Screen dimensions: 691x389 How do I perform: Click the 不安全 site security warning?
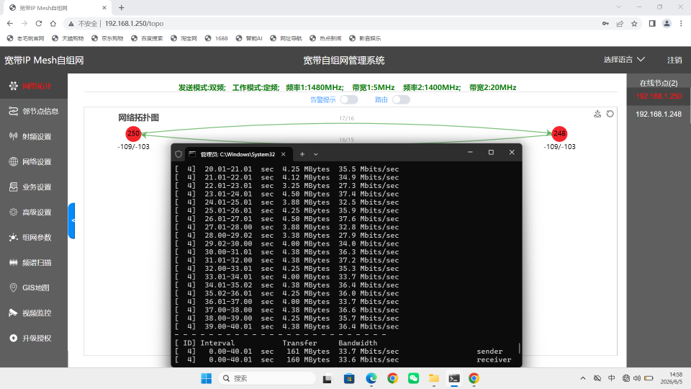point(83,23)
